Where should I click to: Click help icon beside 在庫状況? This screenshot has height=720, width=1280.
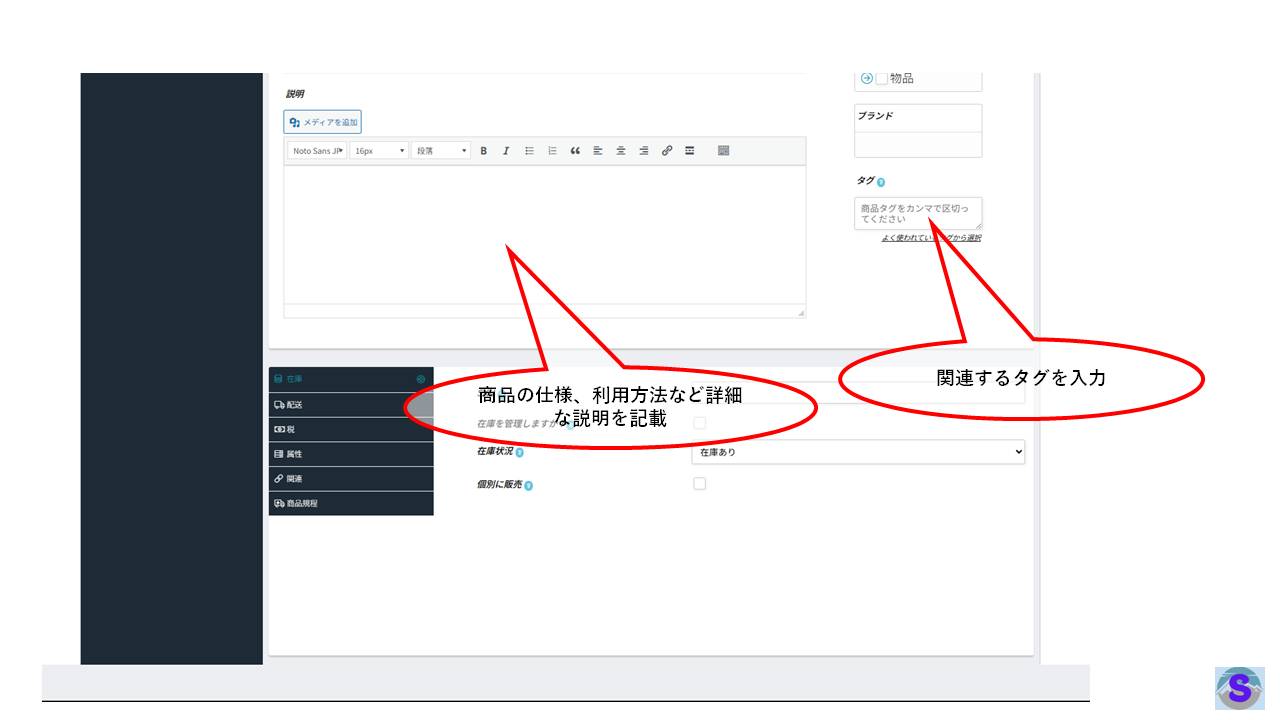519,453
